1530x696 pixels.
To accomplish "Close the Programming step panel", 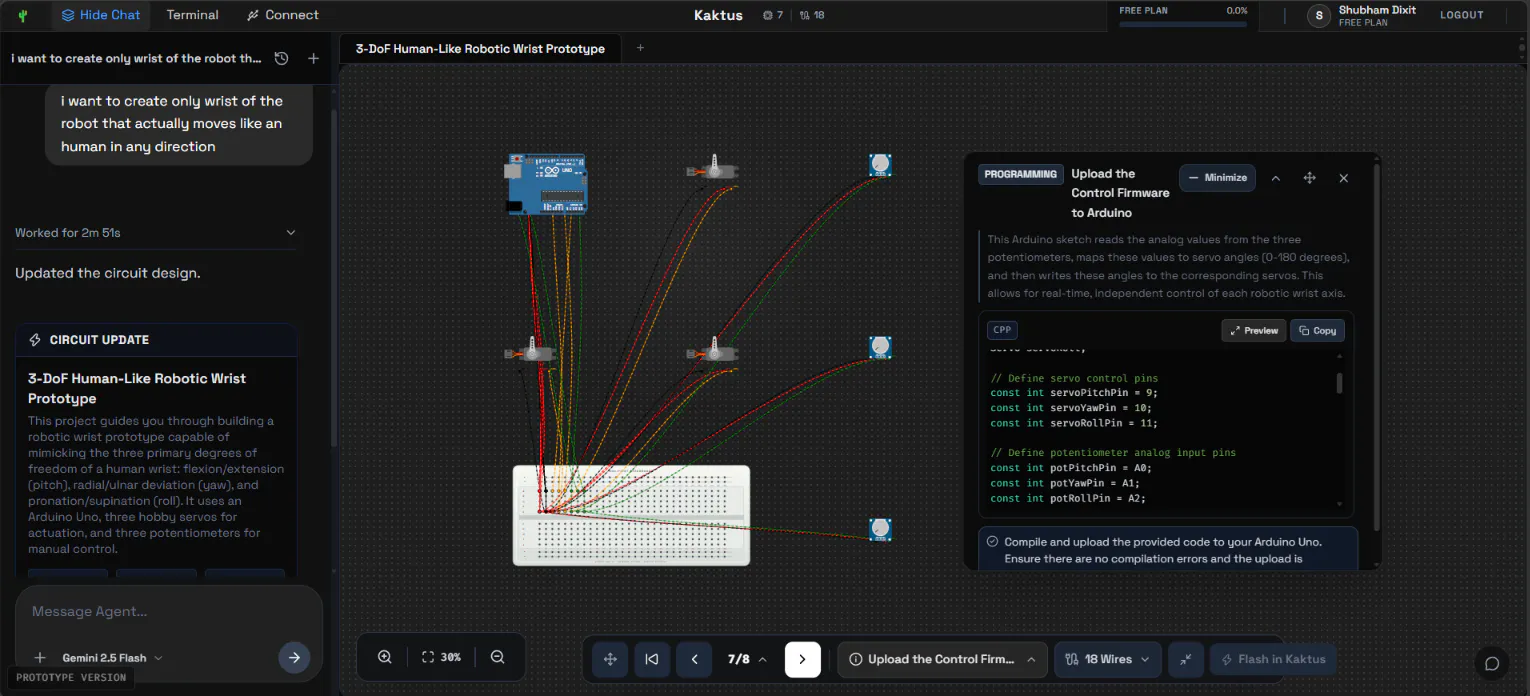I will pyautogui.click(x=1343, y=178).
